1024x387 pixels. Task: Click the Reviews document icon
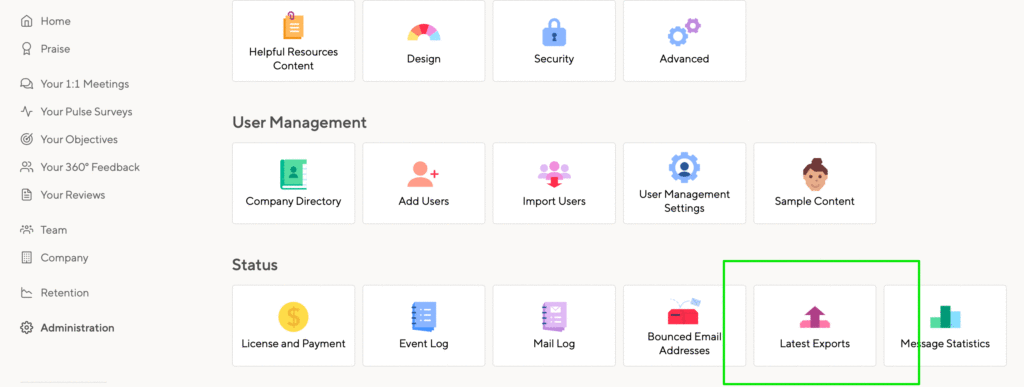click(27, 195)
